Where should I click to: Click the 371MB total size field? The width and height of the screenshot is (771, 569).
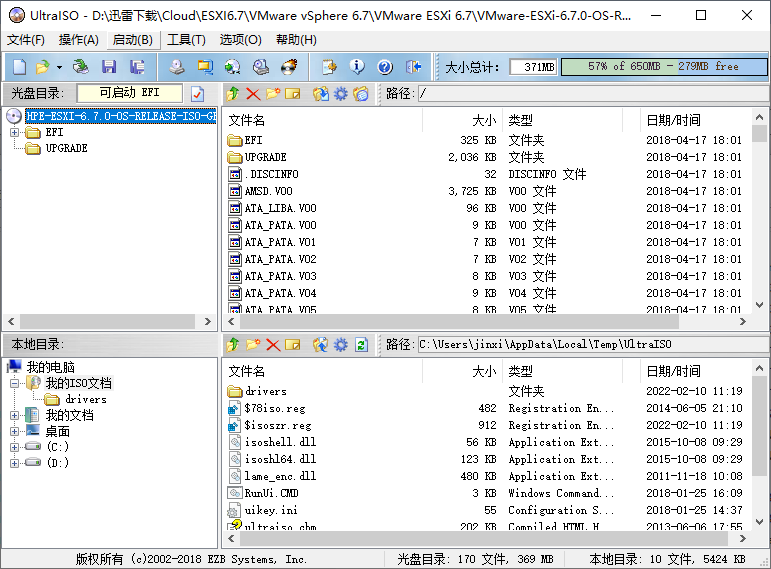533,66
